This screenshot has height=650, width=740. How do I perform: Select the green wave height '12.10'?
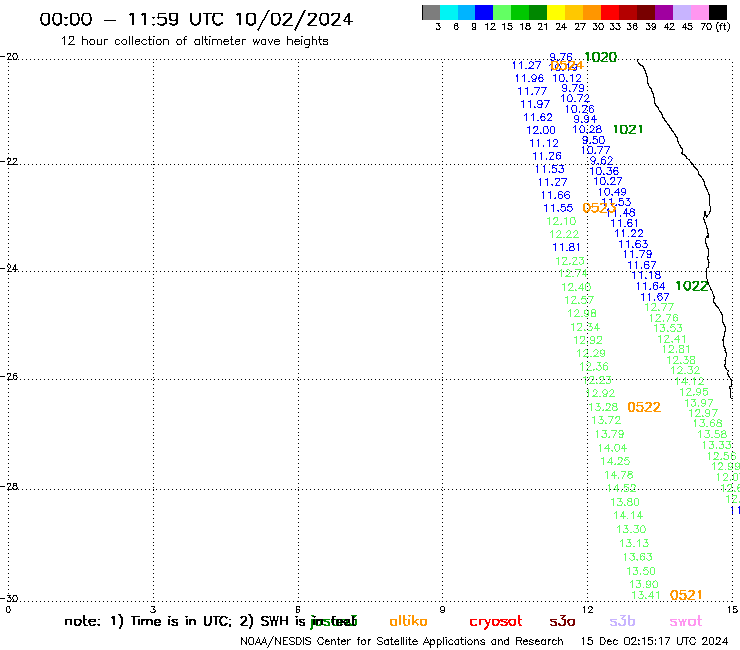pos(561,221)
